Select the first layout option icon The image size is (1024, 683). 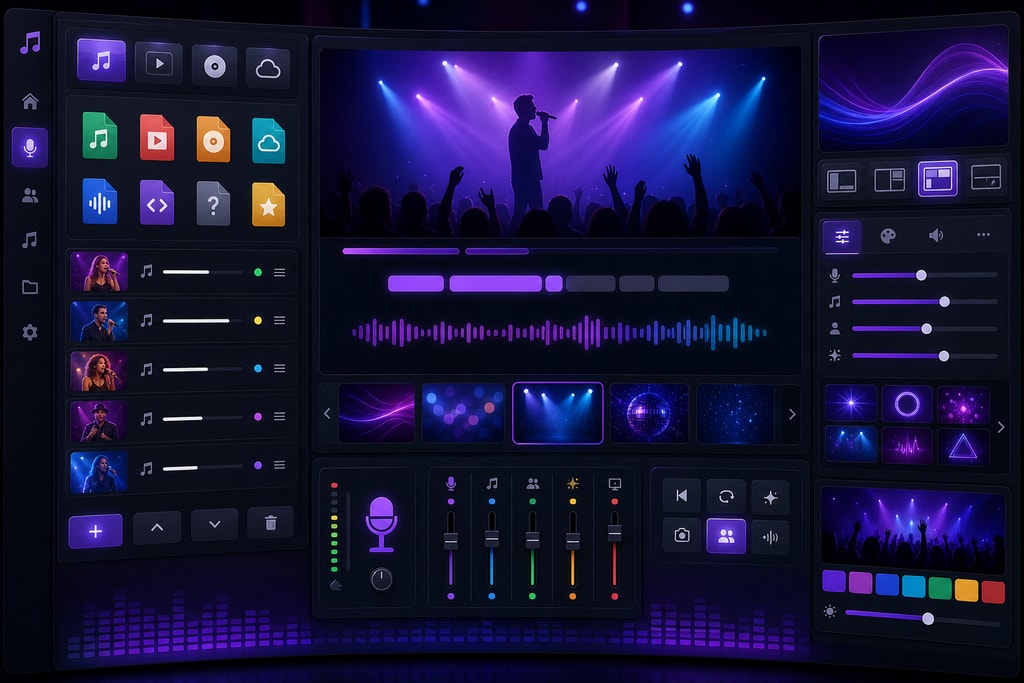842,180
